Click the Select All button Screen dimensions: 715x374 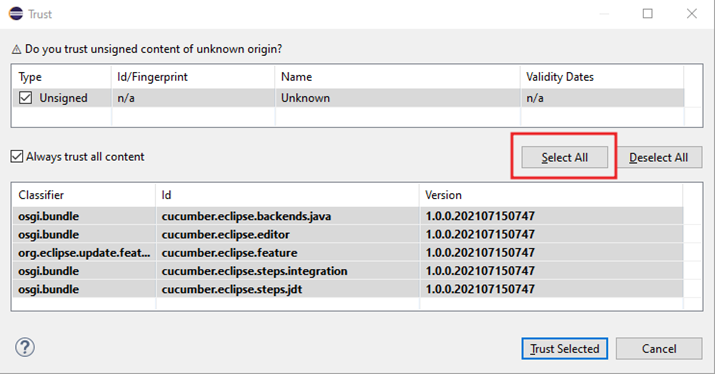click(565, 157)
